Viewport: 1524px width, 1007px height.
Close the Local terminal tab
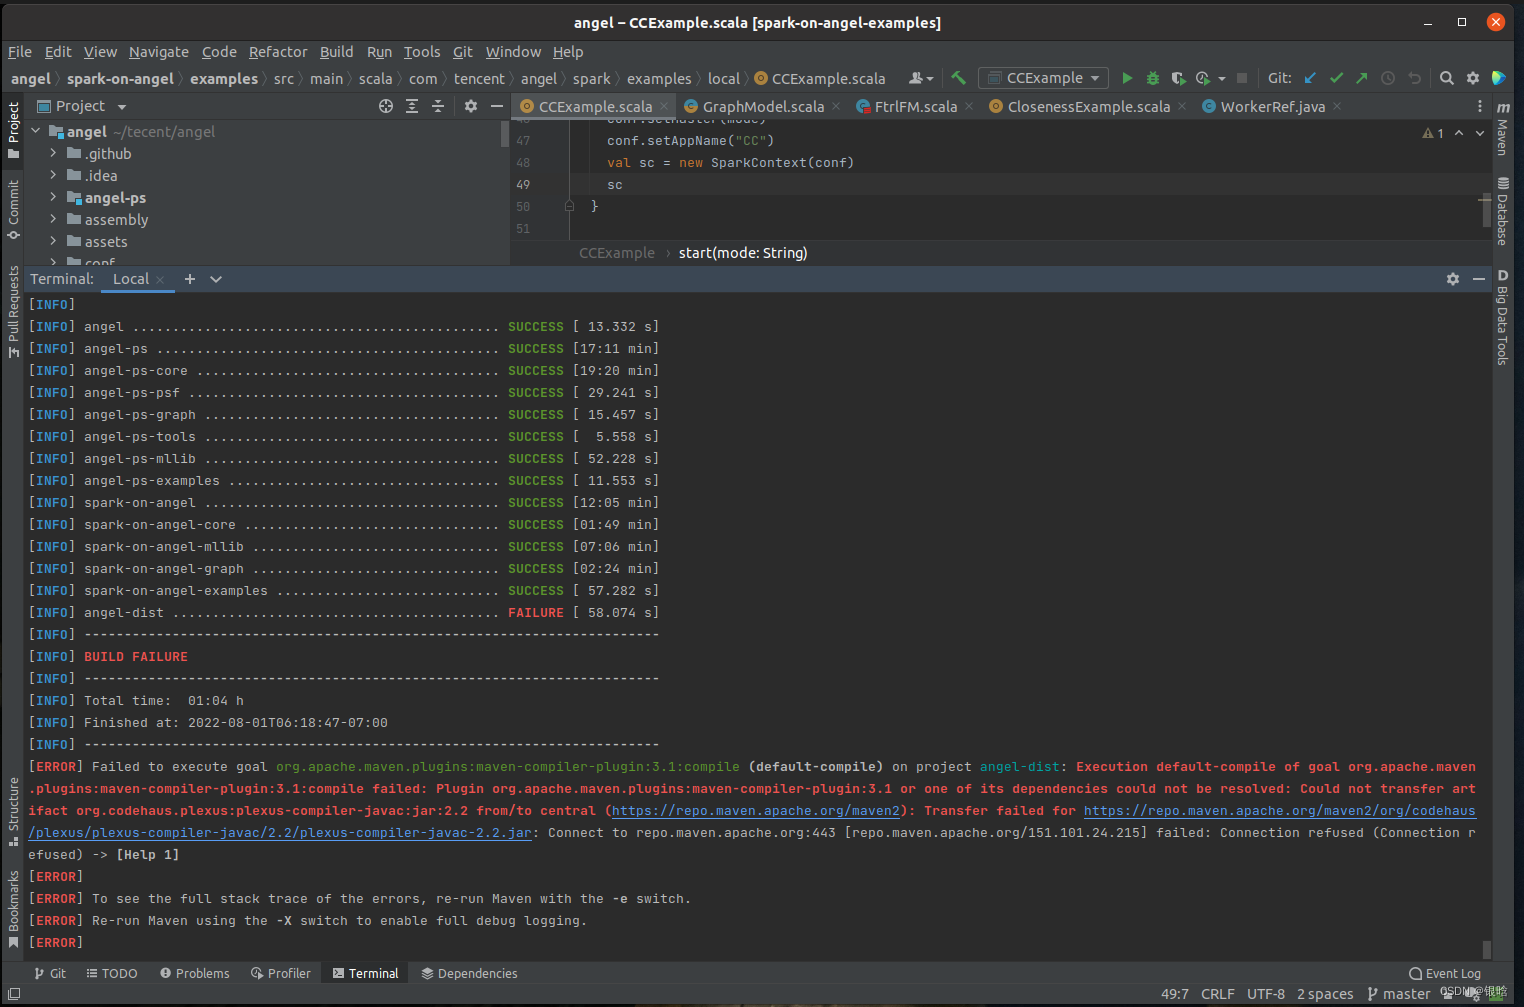click(161, 279)
